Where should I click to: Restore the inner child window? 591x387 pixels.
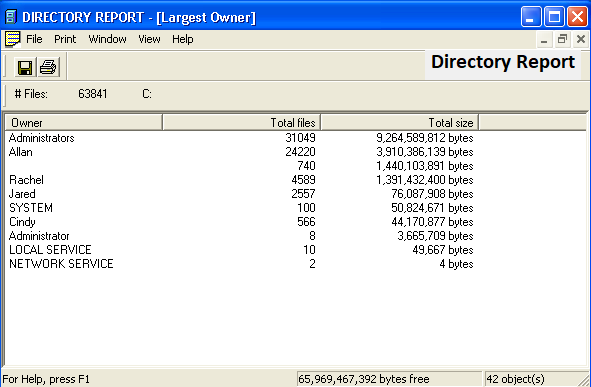coord(562,39)
